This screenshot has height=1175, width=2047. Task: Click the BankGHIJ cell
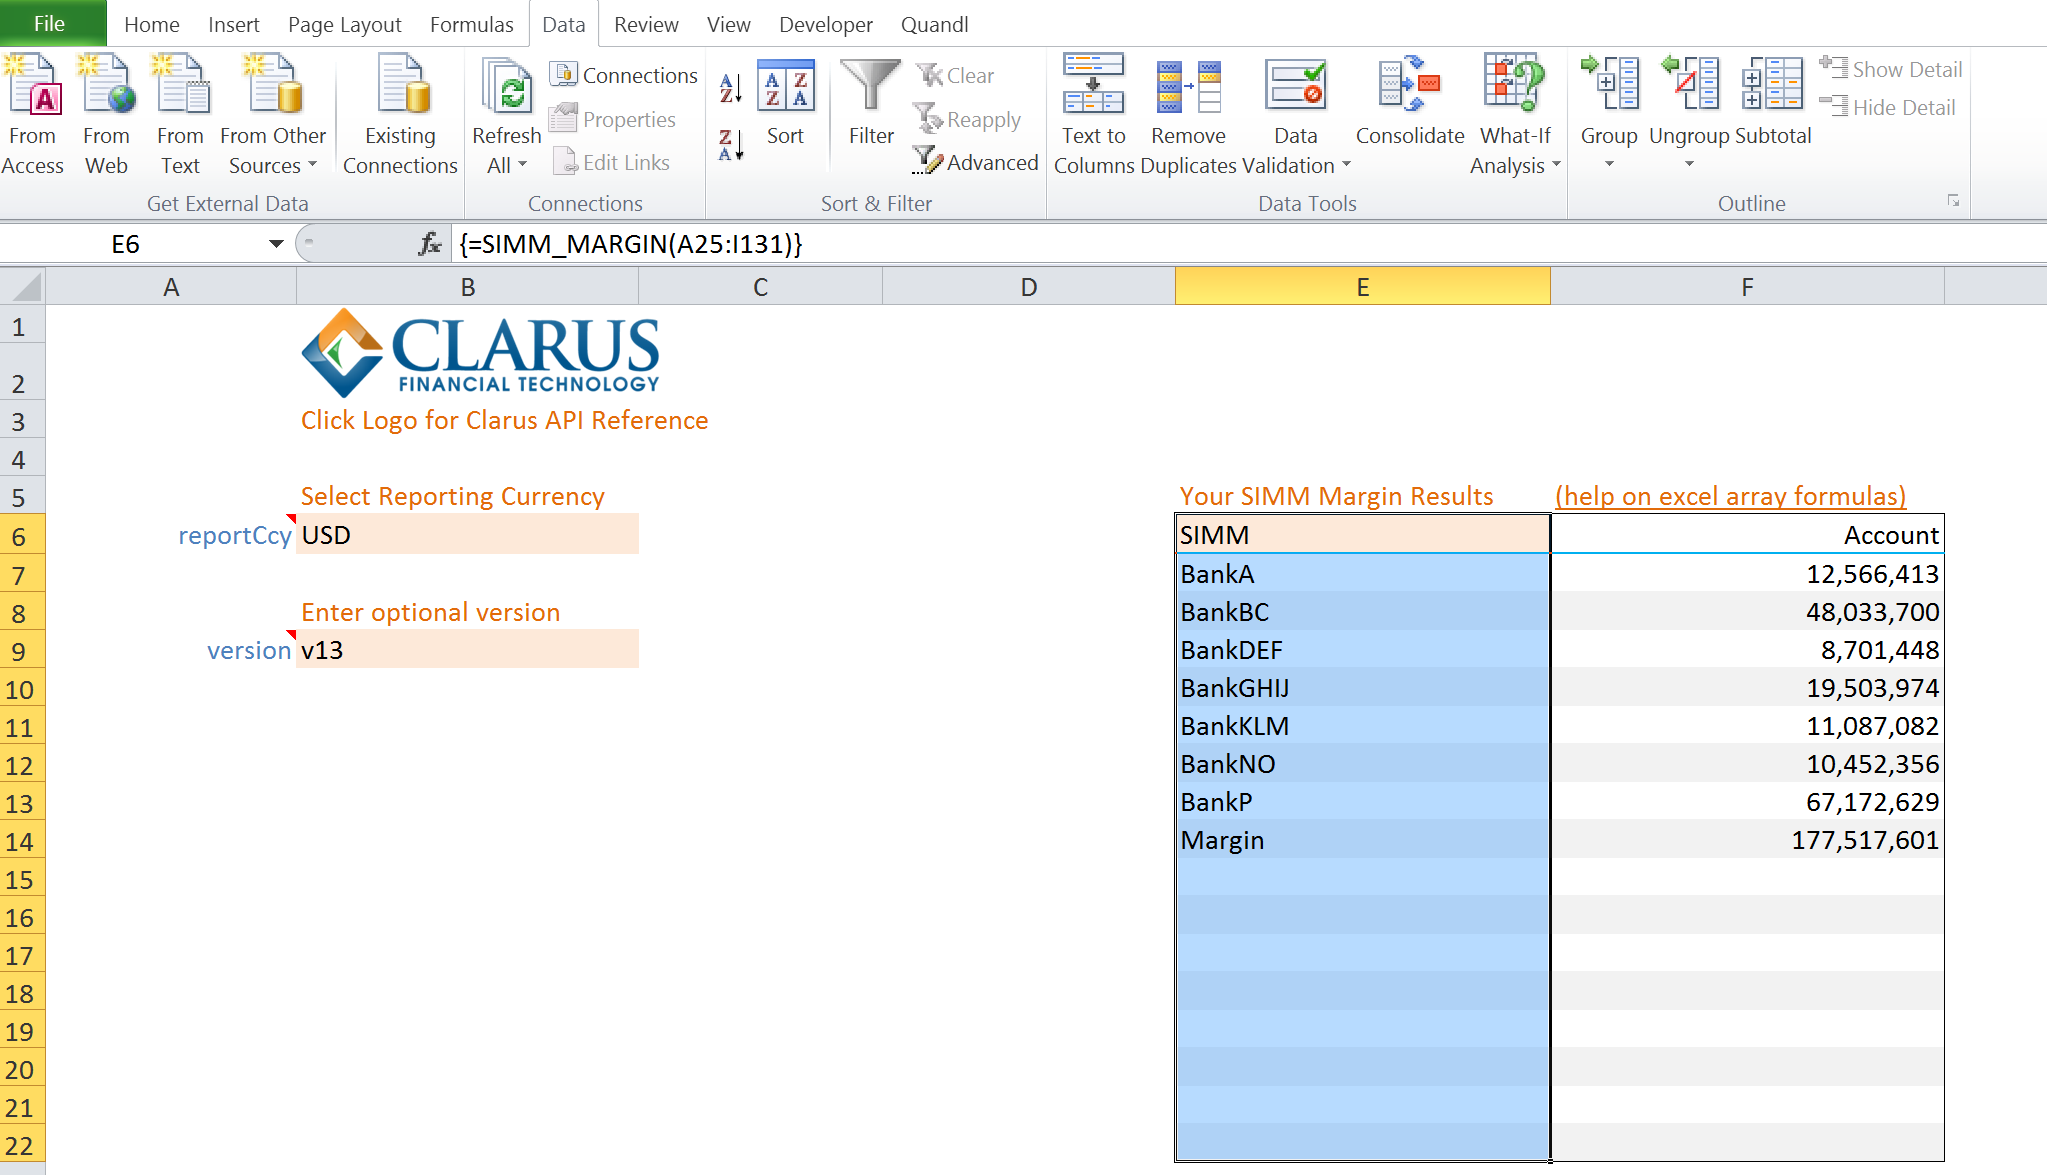[1363, 688]
